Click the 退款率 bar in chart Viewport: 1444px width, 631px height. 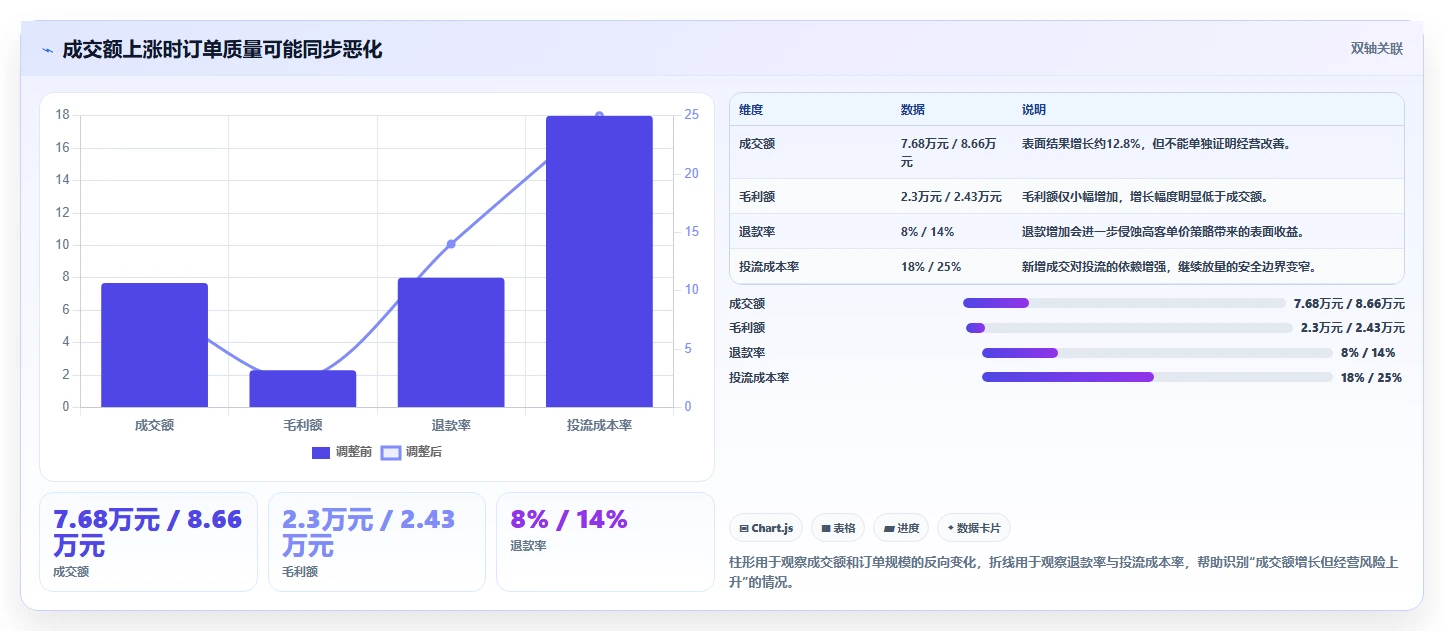[x=451, y=342]
